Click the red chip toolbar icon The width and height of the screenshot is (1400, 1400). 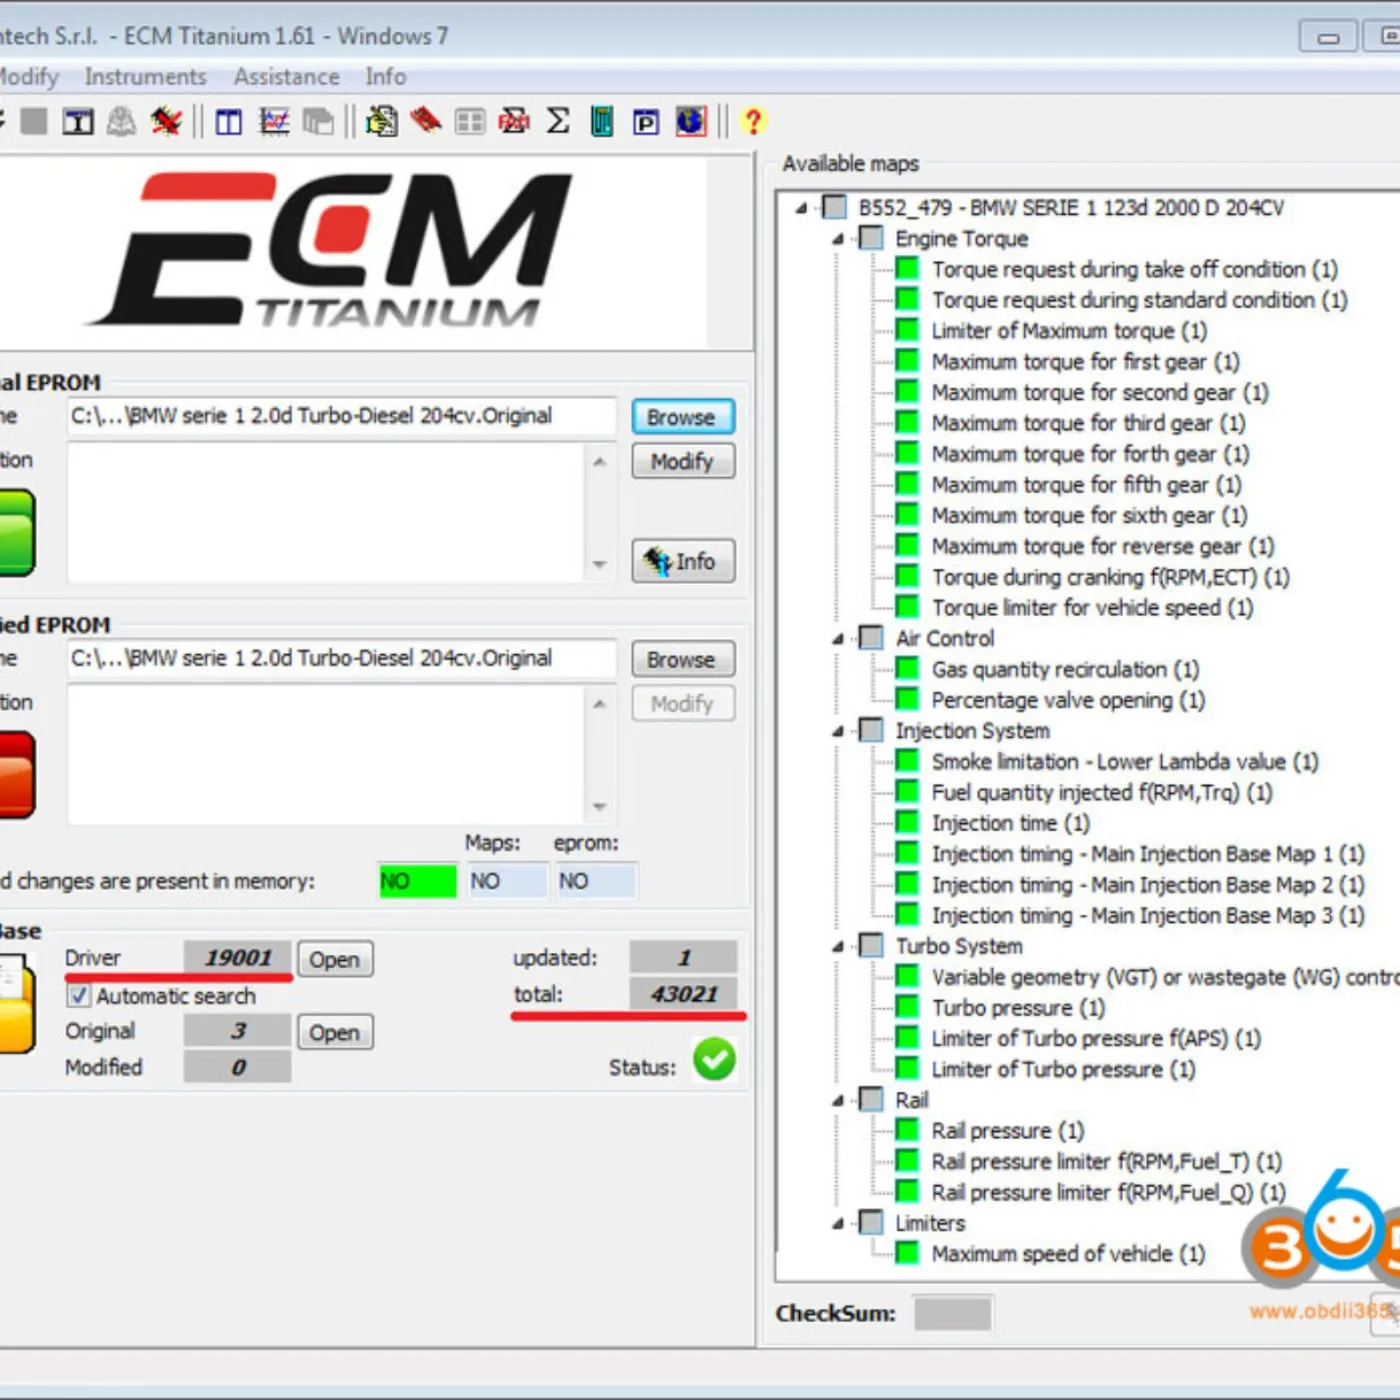click(x=425, y=121)
